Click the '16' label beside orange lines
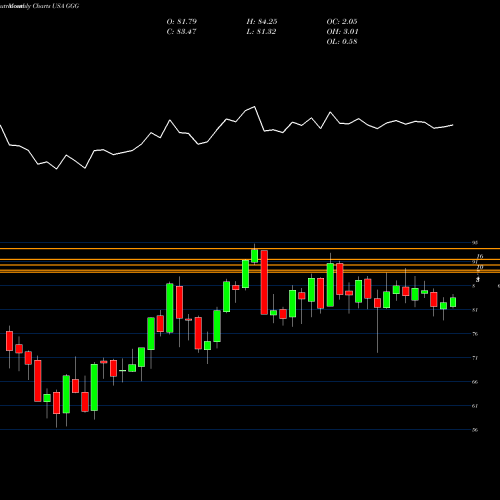The height and width of the screenshot is (500, 500). click(480, 256)
